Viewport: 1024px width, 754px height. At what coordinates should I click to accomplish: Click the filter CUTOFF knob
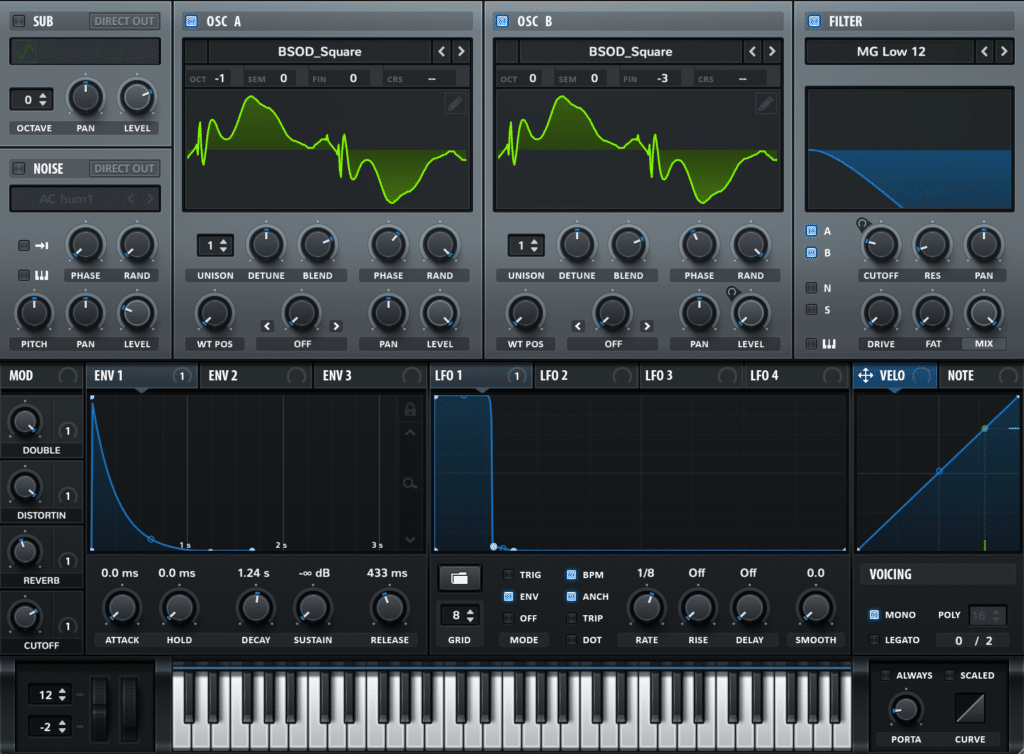[880, 243]
